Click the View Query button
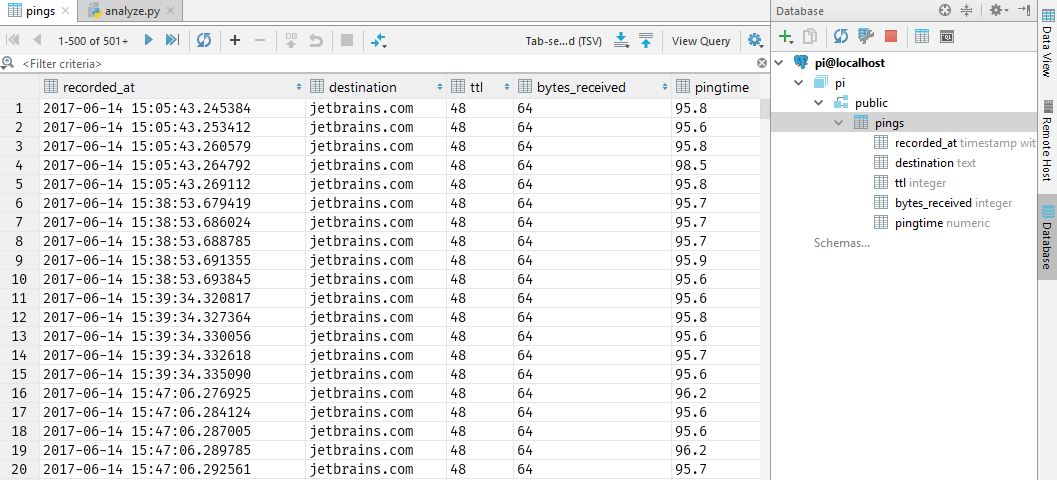 (x=701, y=41)
